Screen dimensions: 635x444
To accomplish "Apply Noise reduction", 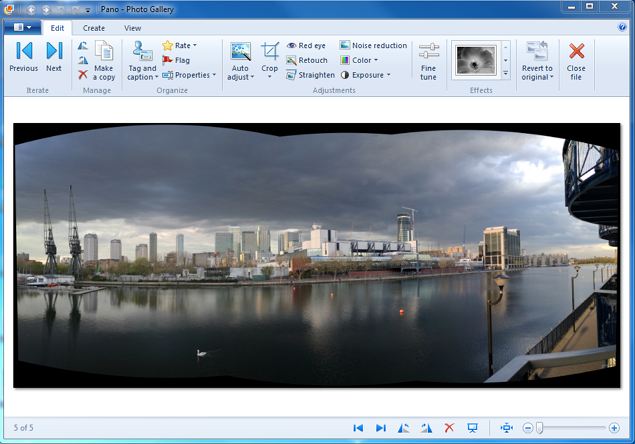I will point(373,45).
